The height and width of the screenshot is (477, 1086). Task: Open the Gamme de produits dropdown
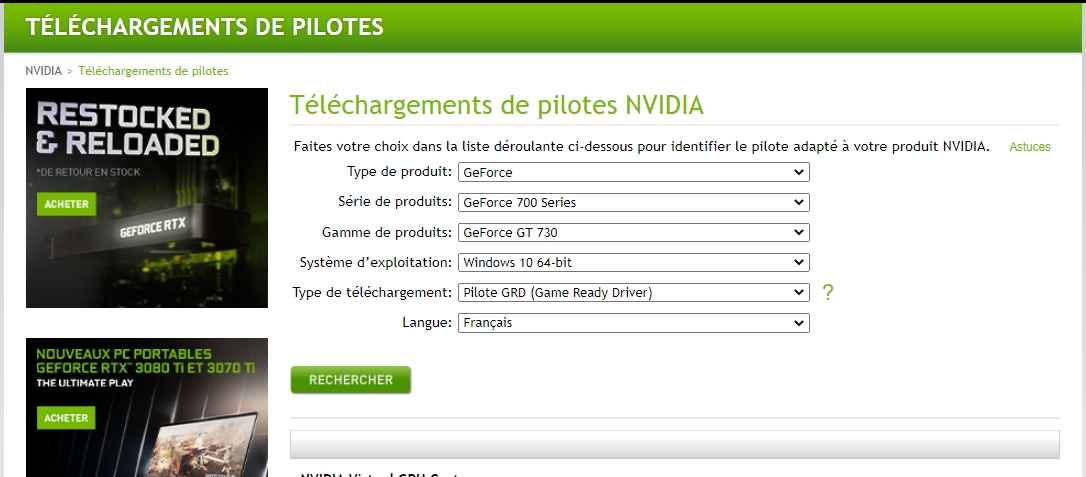pyautogui.click(x=633, y=232)
